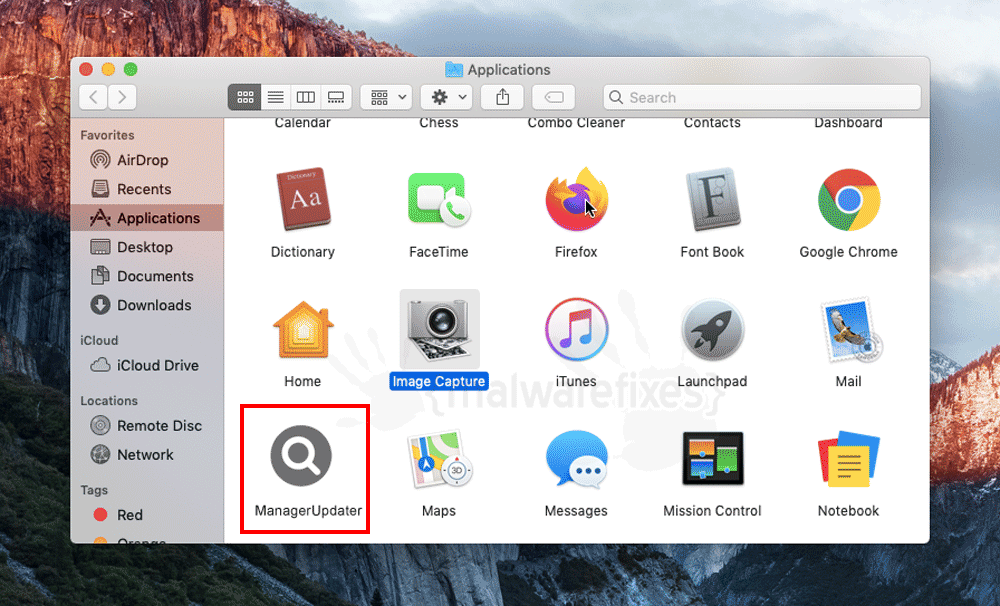Image resolution: width=1000 pixels, height=606 pixels.
Task: Select Applications in the sidebar
Action: [147, 218]
